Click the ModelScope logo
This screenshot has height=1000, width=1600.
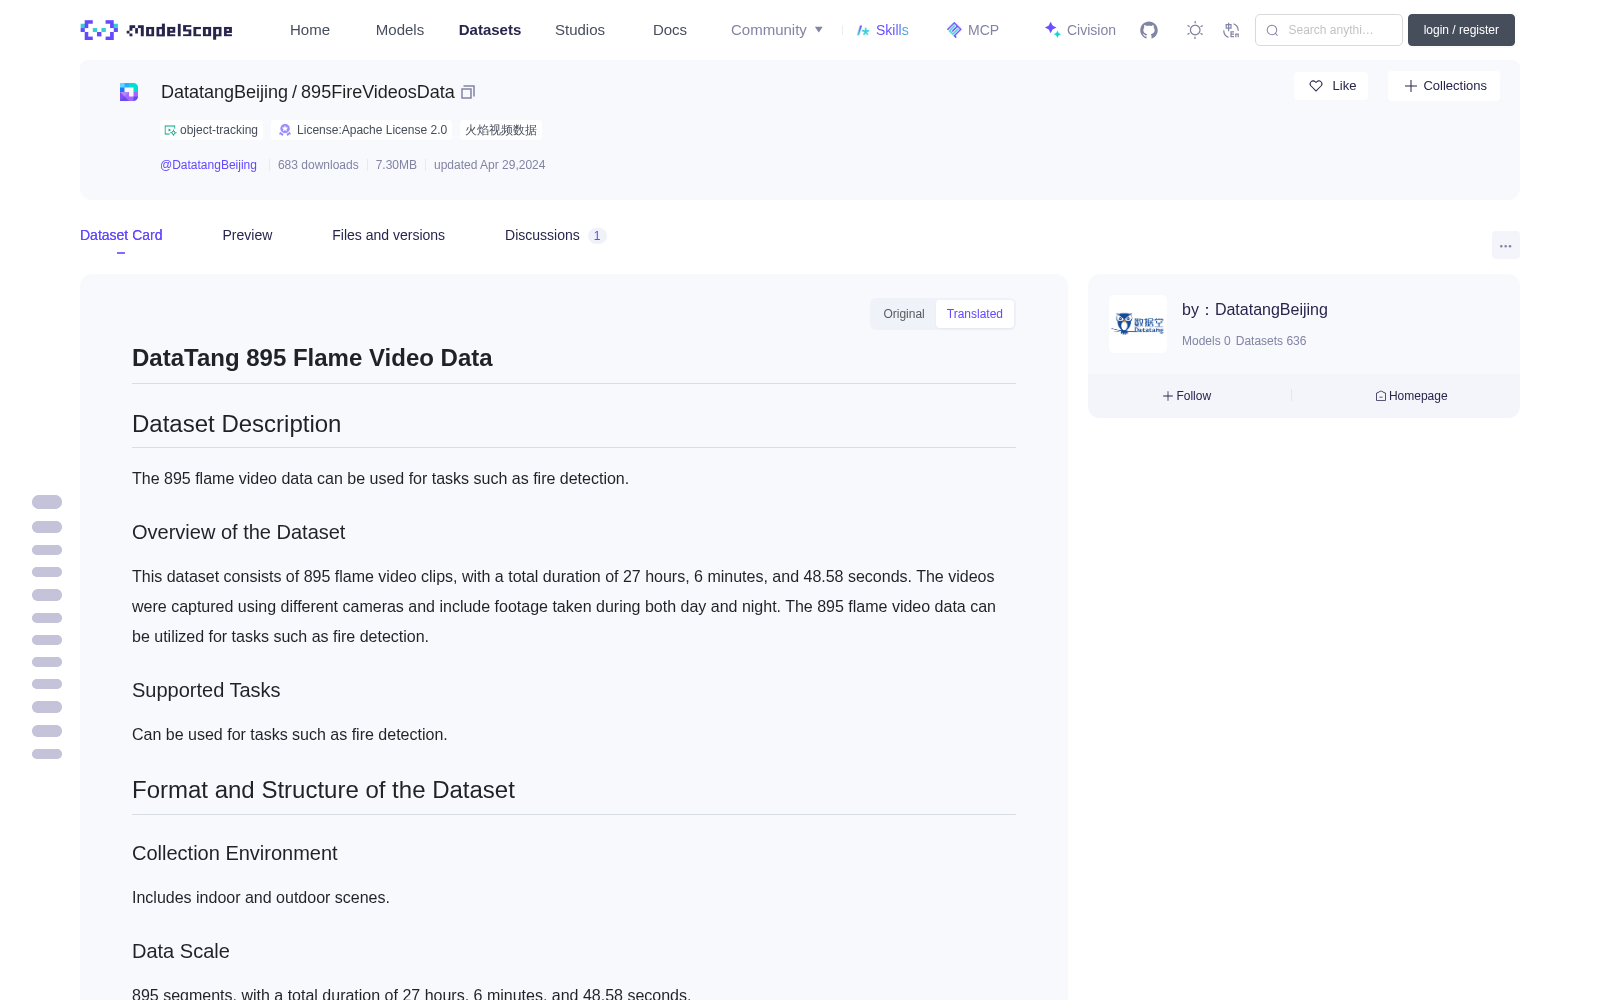(x=156, y=30)
